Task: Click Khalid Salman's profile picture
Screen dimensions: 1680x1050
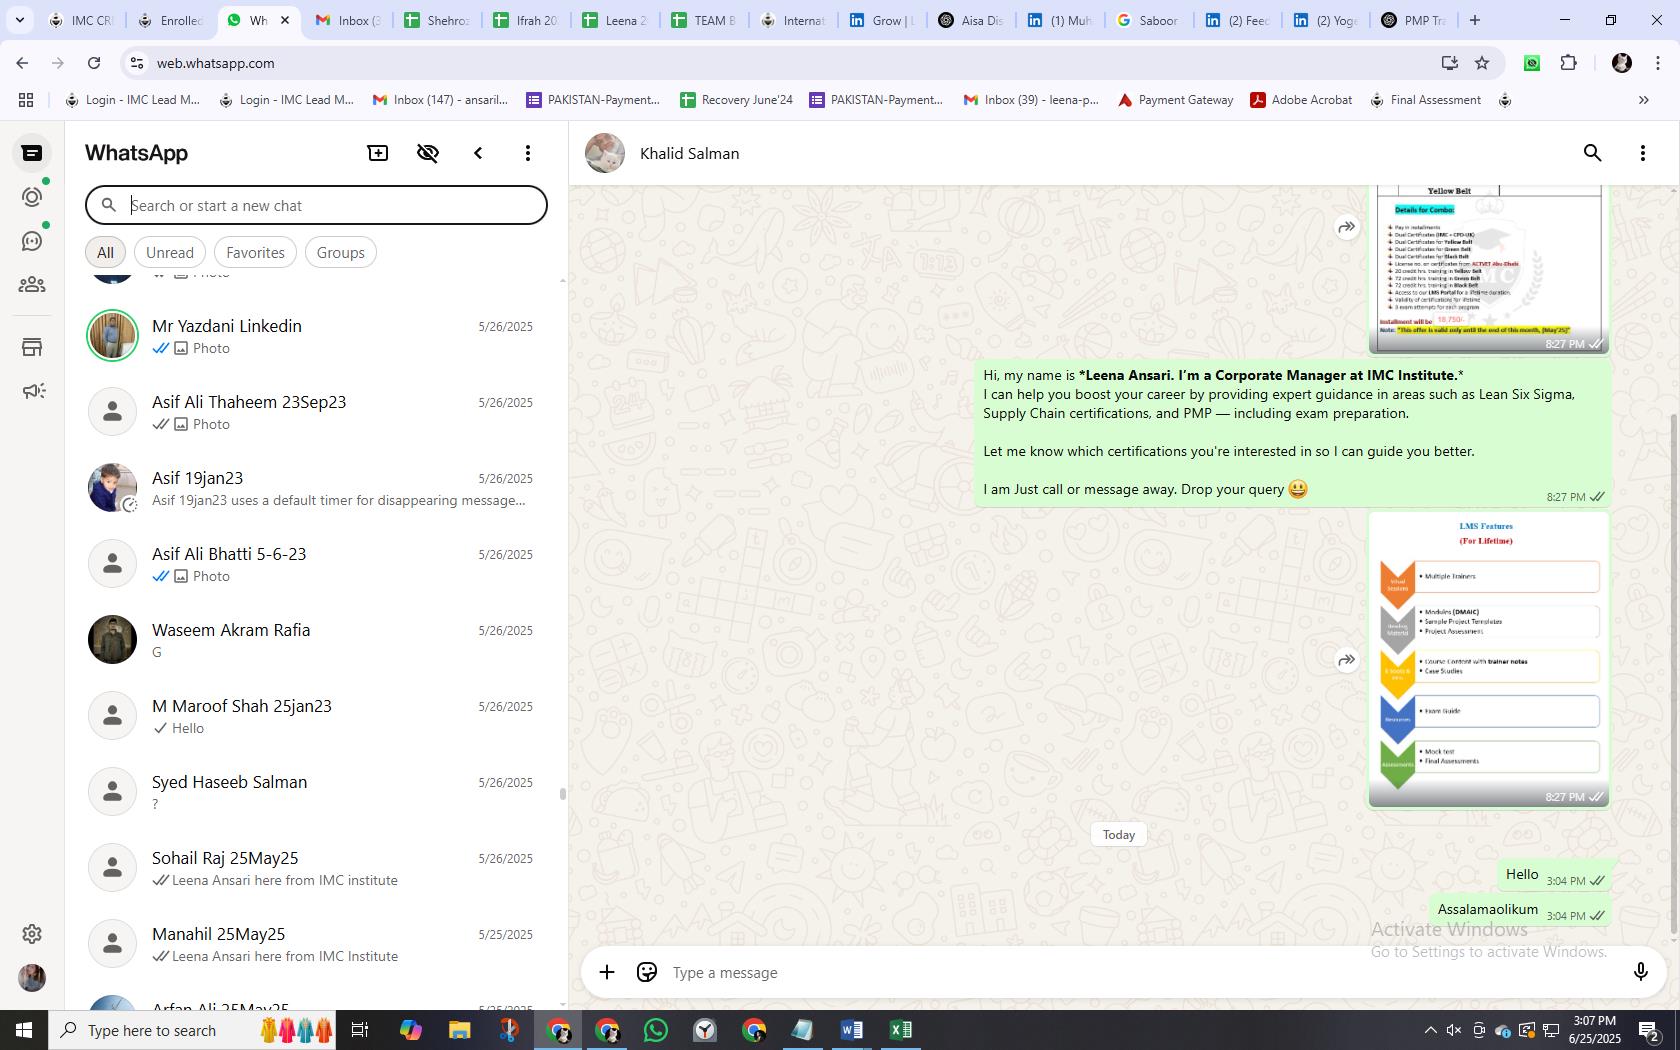Action: pos(605,153)
